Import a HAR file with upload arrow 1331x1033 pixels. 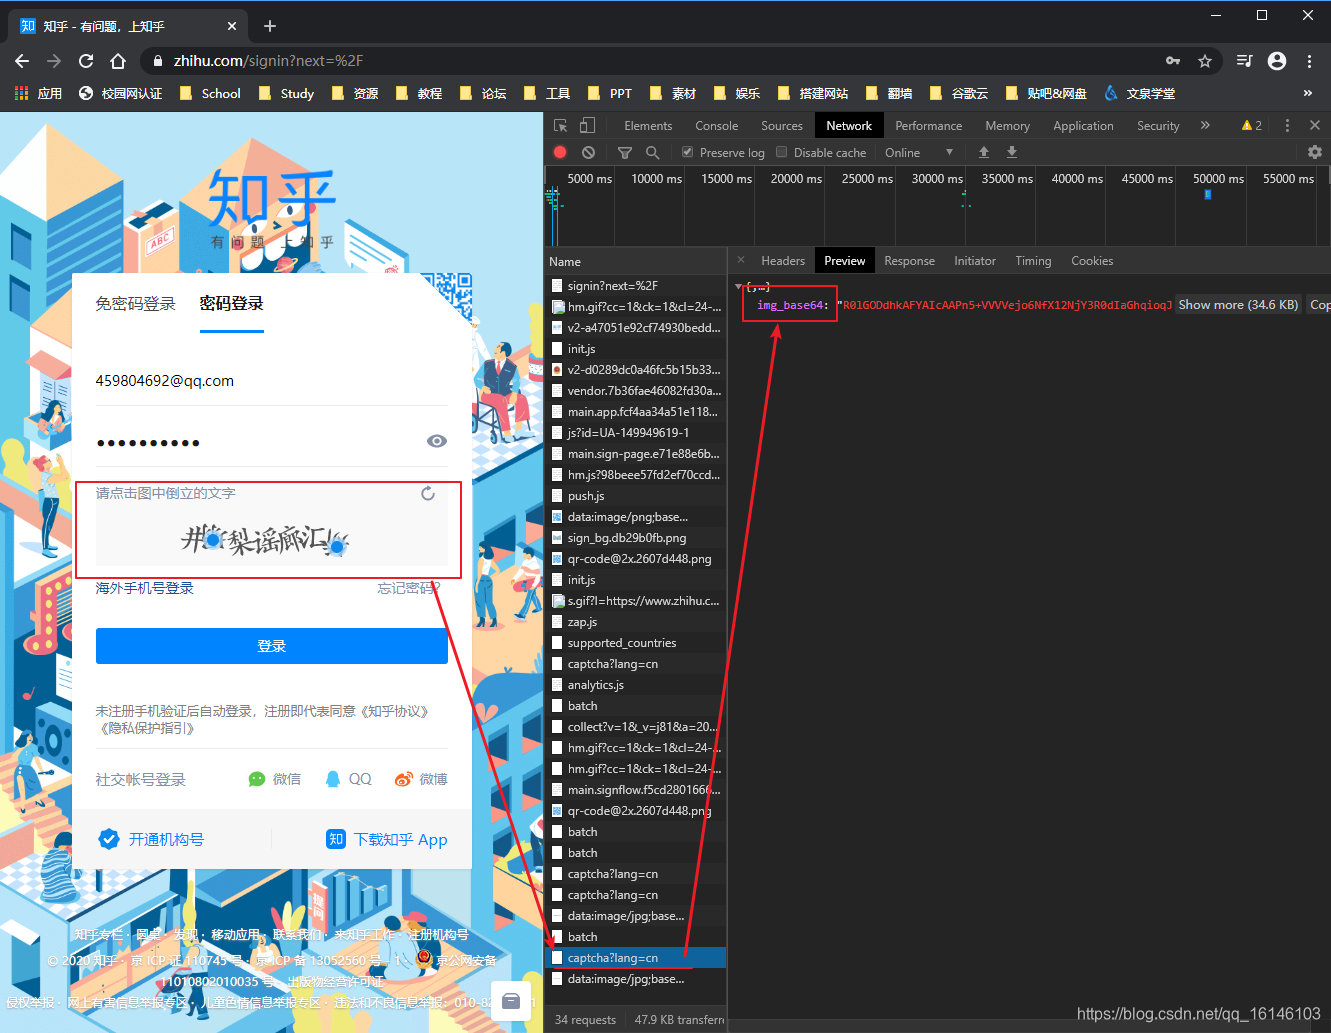point(984,152)
